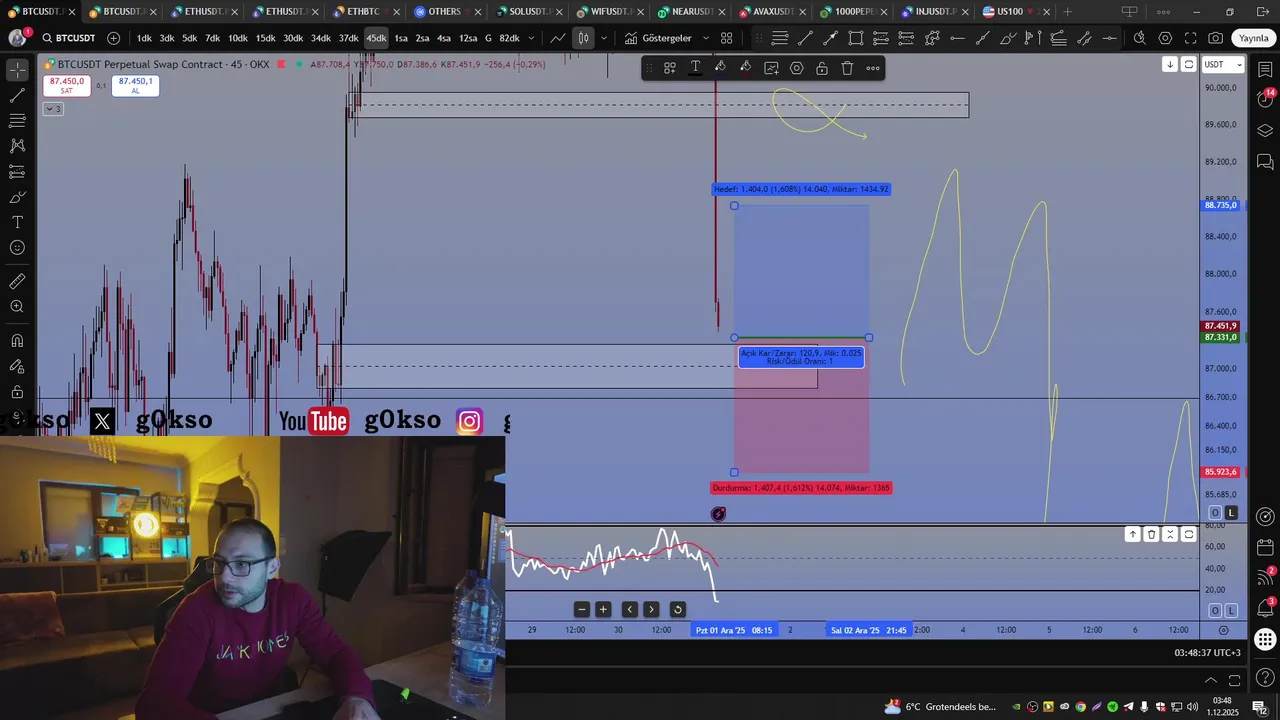This screenshot has height=720, width=1280.
Task: Delete selected drawing with trash icon
Action: click(847, 68)
